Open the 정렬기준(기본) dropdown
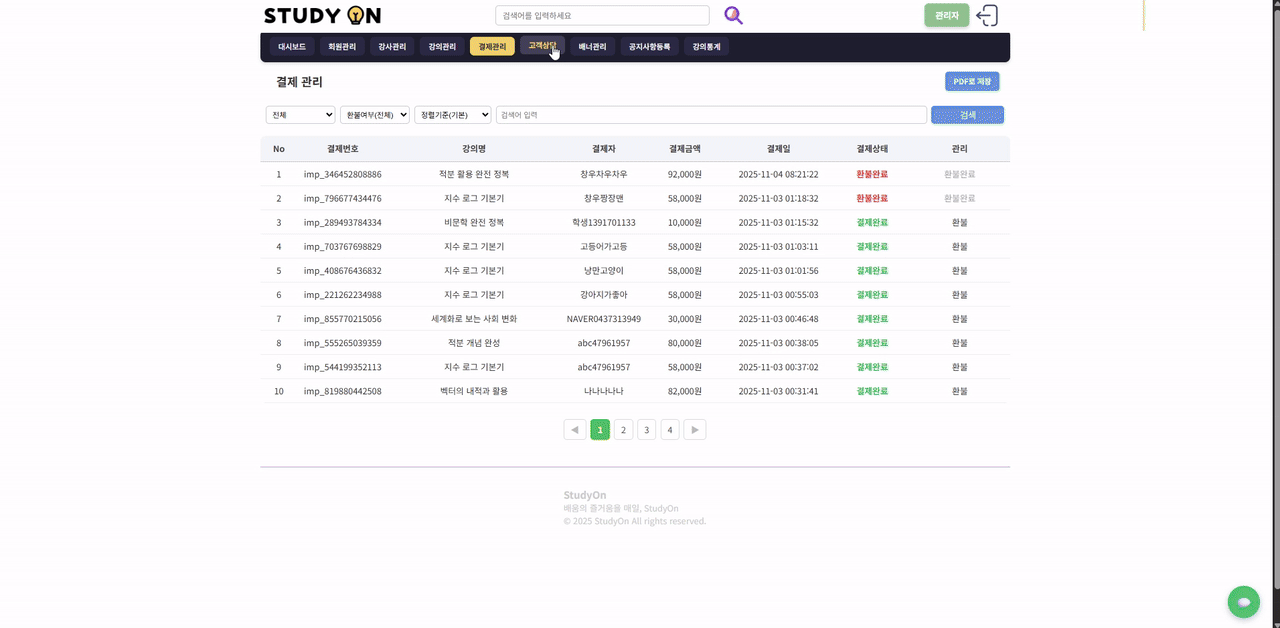This screenshot has width=1280, height=628. [453, 115]
